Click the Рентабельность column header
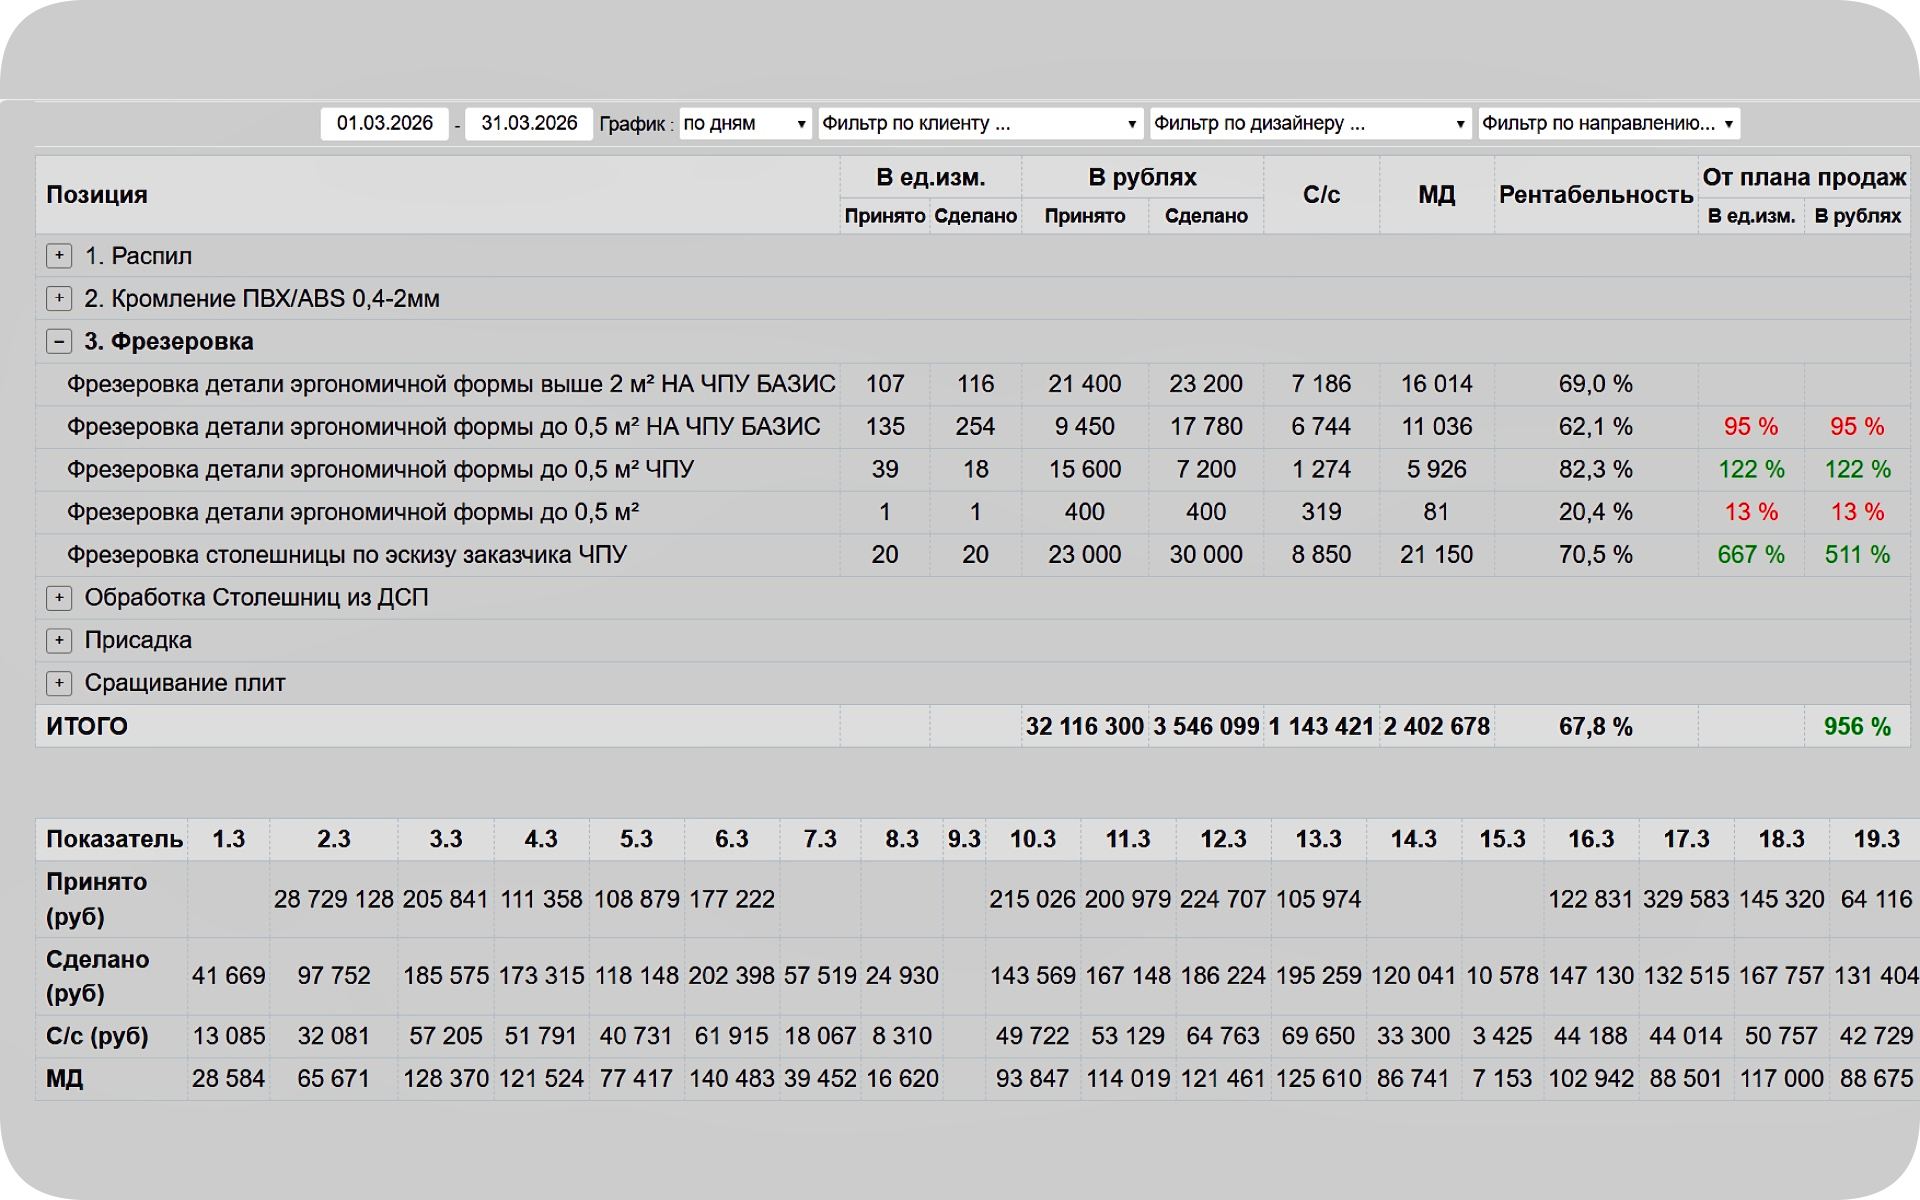 coord(1595,195)
